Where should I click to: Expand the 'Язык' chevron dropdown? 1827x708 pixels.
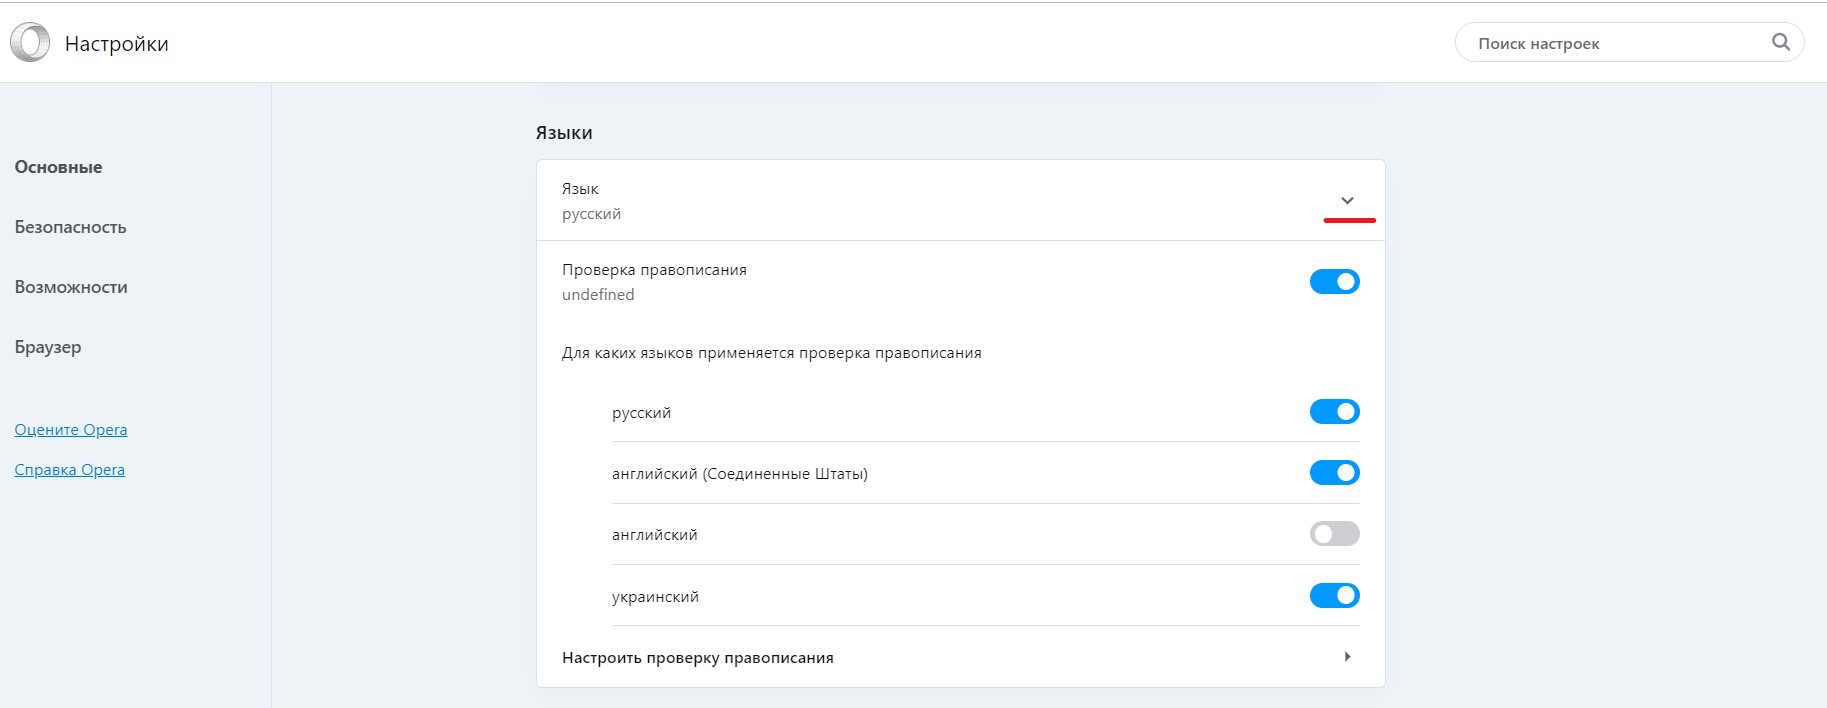click(x=1347, y=200)
